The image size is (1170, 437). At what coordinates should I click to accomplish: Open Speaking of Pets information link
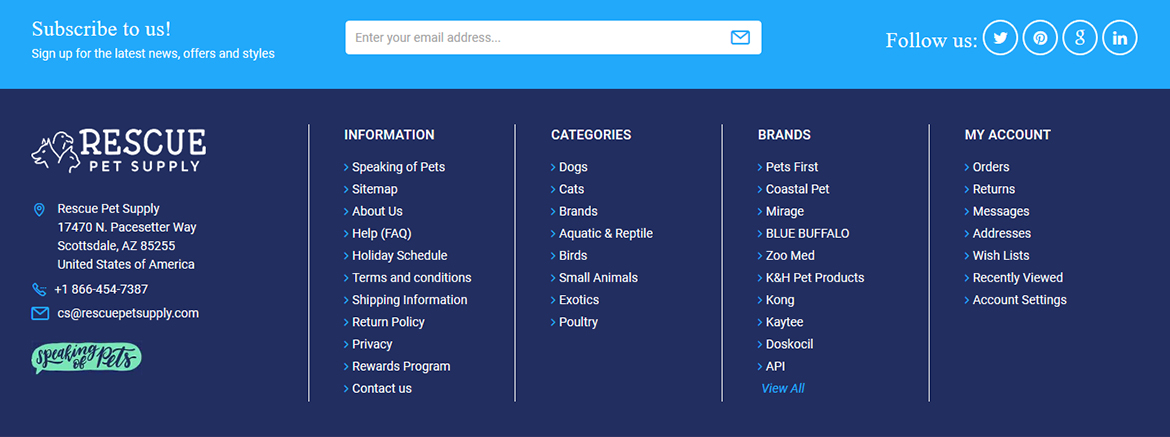[398, 167]
